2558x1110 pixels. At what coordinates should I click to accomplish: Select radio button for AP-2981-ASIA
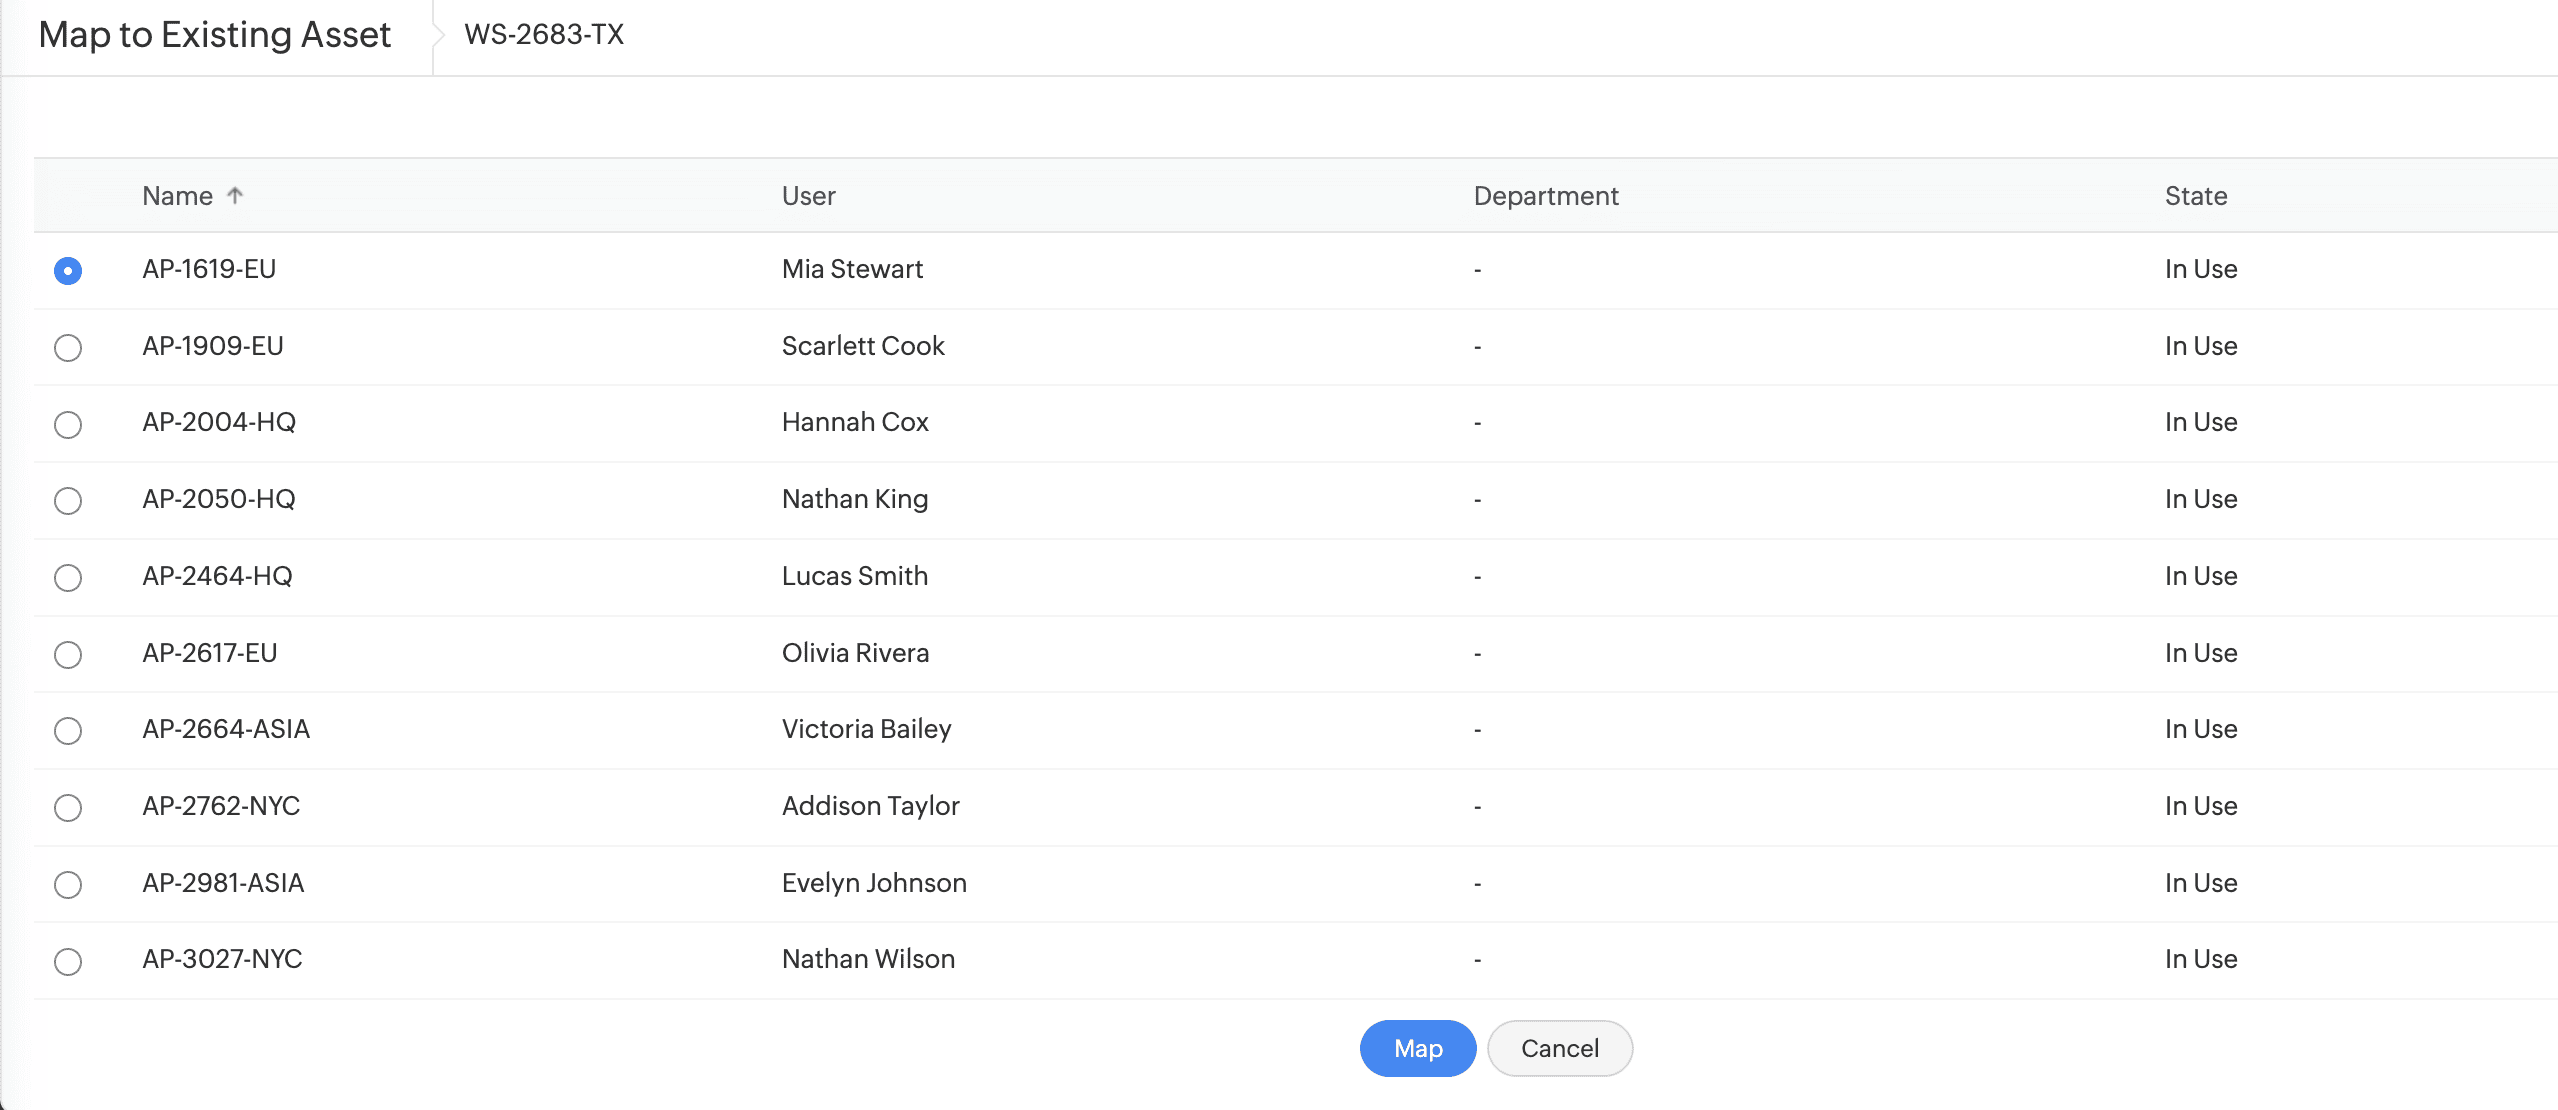pos(68,885)
